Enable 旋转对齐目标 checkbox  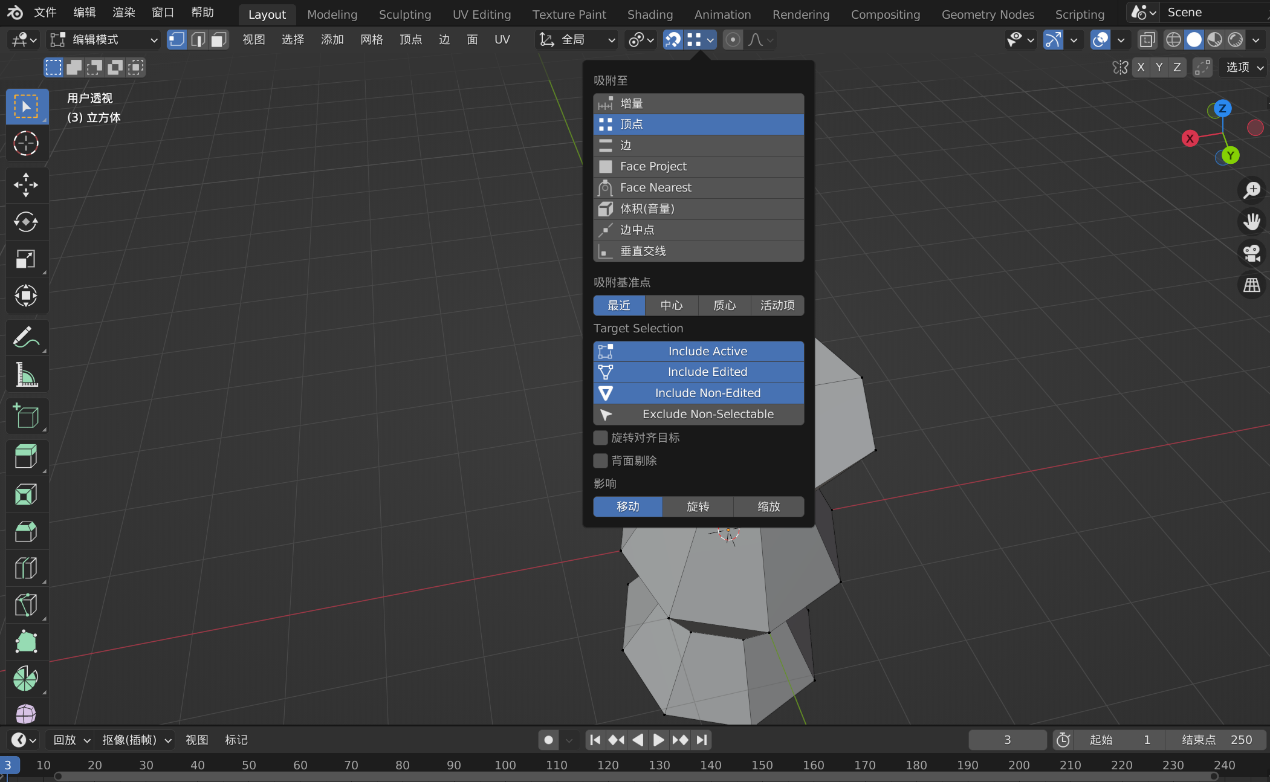601,438
